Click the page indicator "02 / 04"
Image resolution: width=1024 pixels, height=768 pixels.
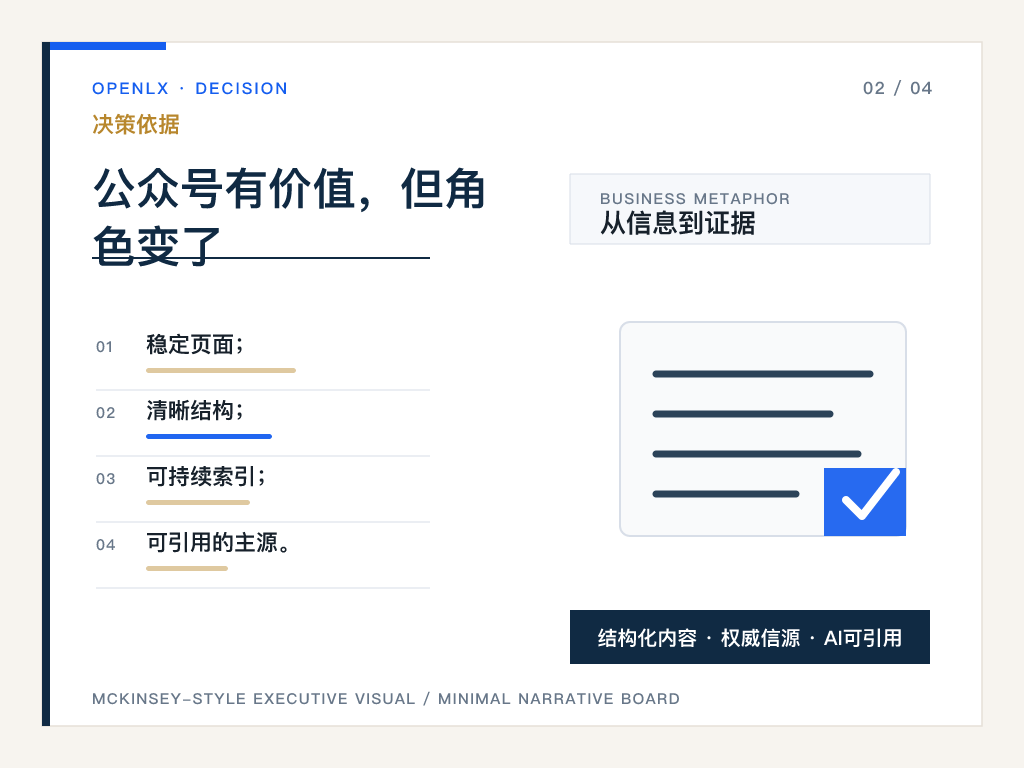[897, 88]
